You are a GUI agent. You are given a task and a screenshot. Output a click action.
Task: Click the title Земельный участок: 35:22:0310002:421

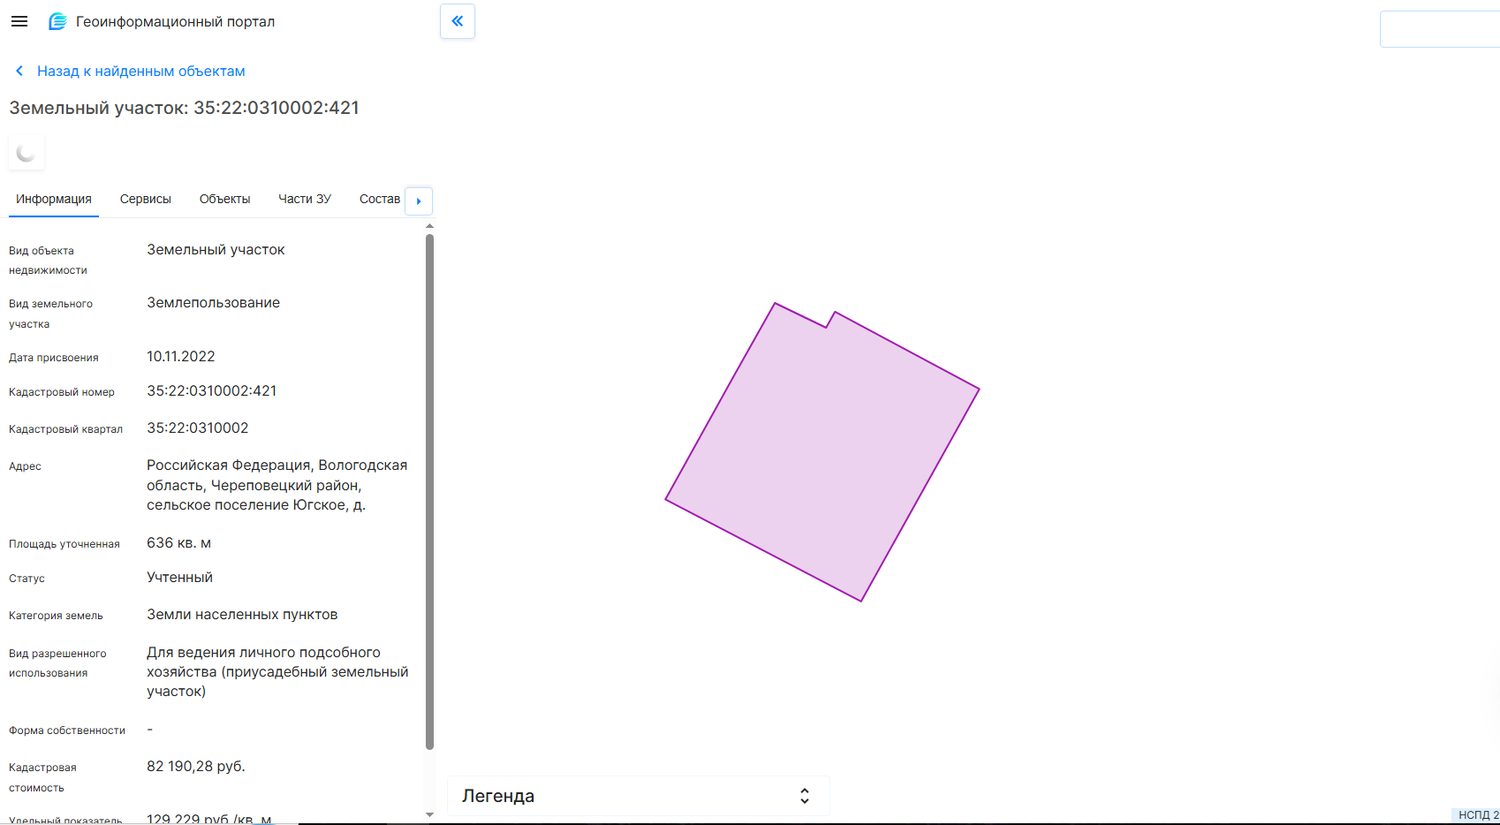(x=184, y=108)
